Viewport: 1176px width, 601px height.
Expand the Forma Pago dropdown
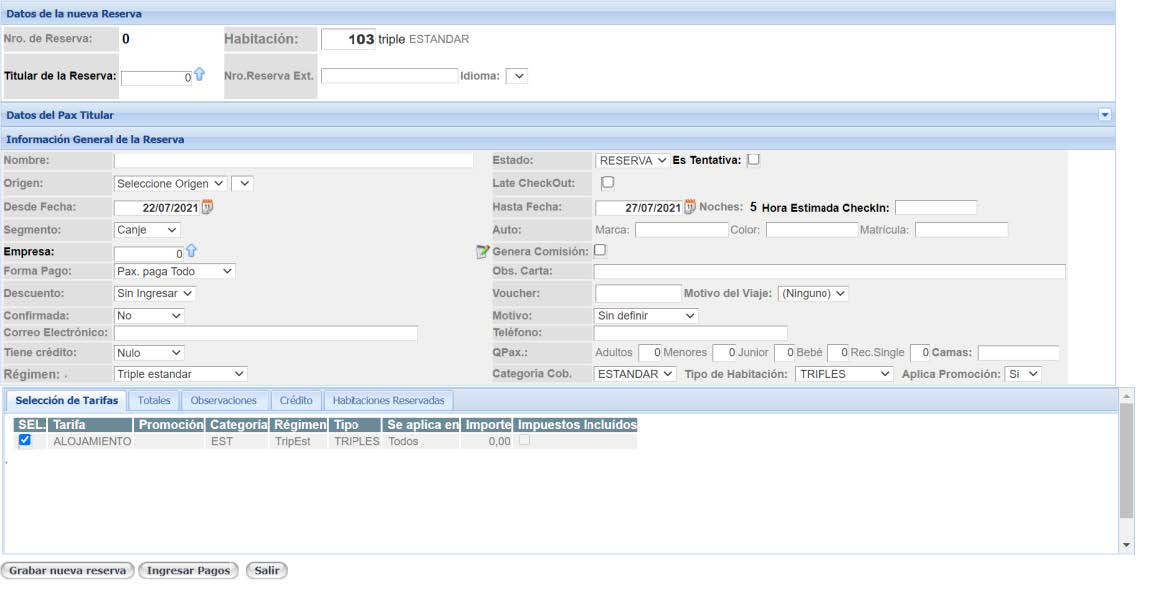[175, 271]
